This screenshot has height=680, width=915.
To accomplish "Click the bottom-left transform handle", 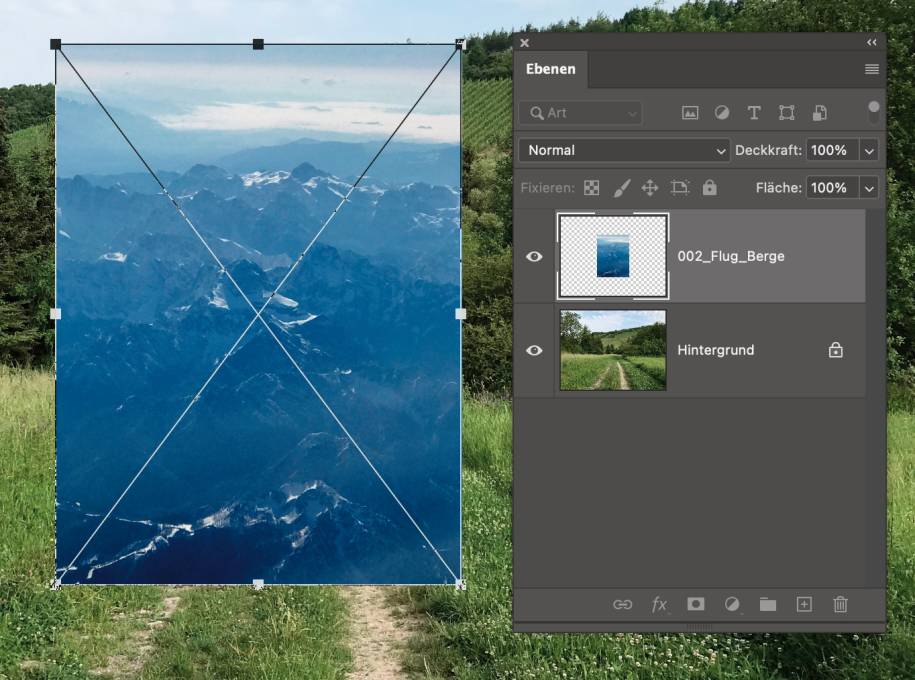I will tap(56, 584).
